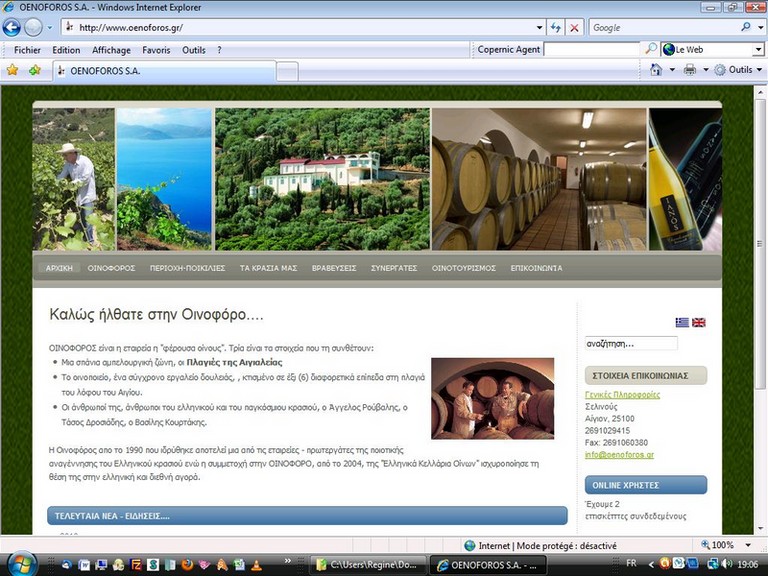Click the Add to Favorites icon

[x=35, y=70]
